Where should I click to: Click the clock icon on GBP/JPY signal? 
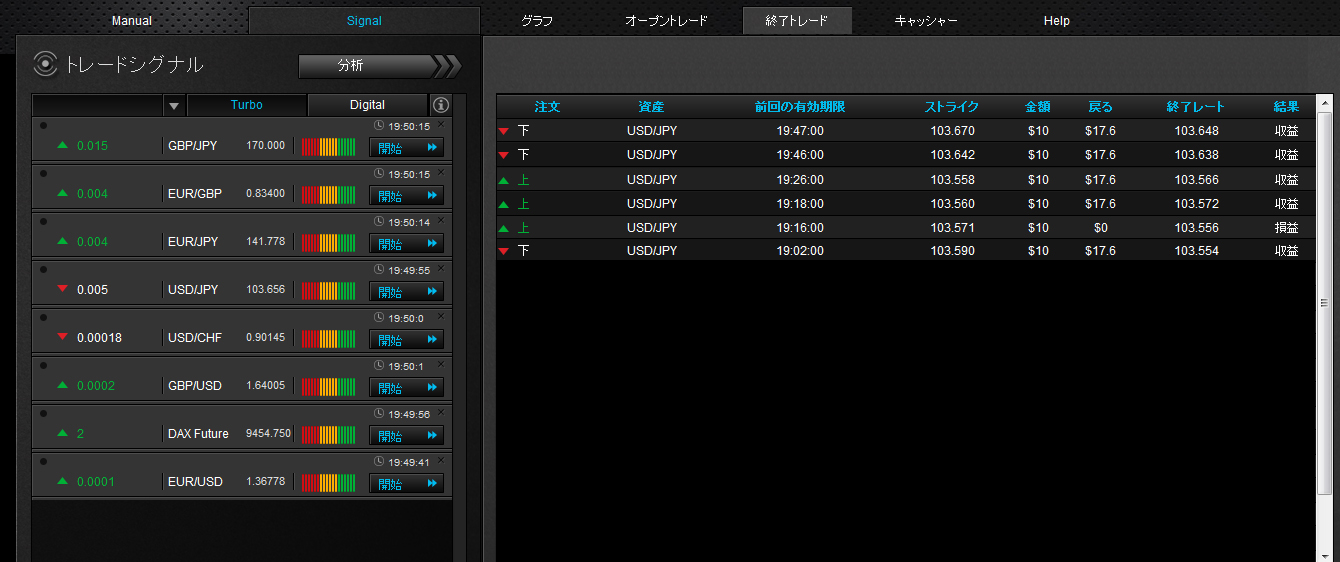379,126
